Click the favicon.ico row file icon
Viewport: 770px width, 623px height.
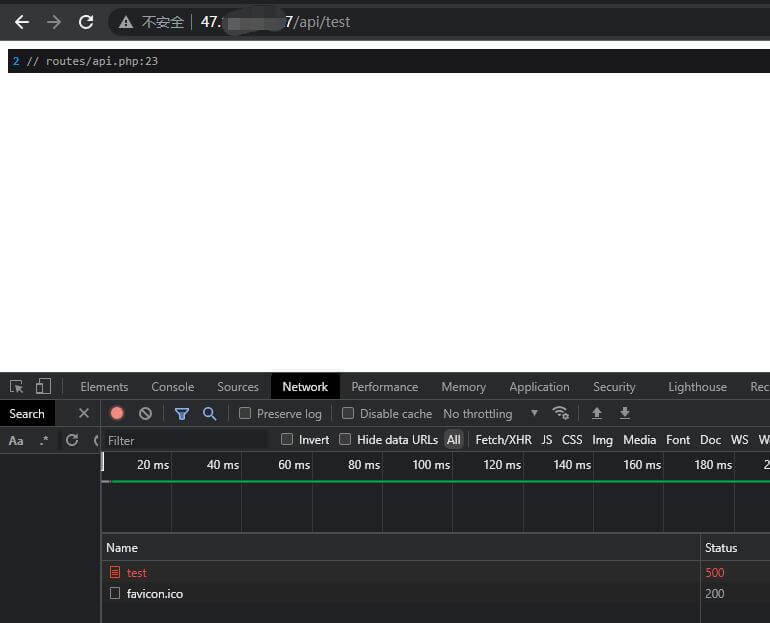coord(114,593)
